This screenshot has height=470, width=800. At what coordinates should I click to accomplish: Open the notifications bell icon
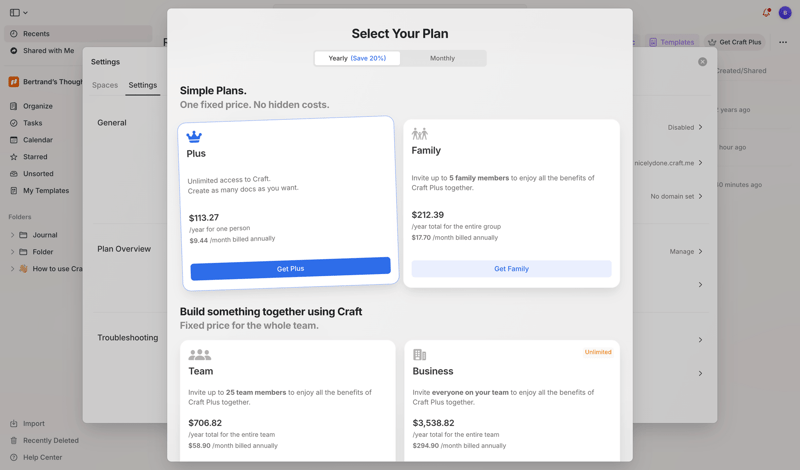766,13
